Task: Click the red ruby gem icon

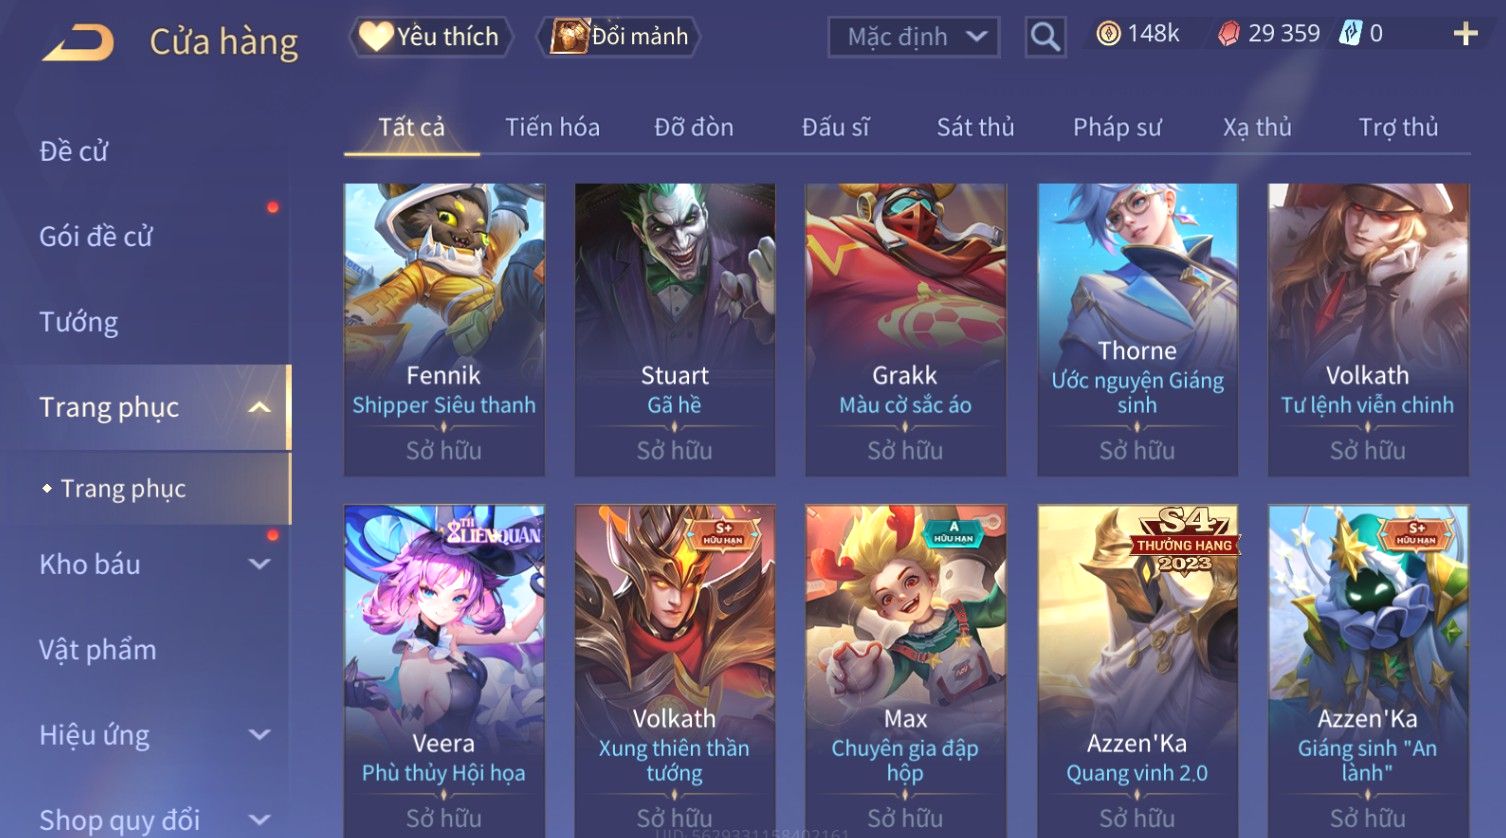Action: pos(1229,34)
